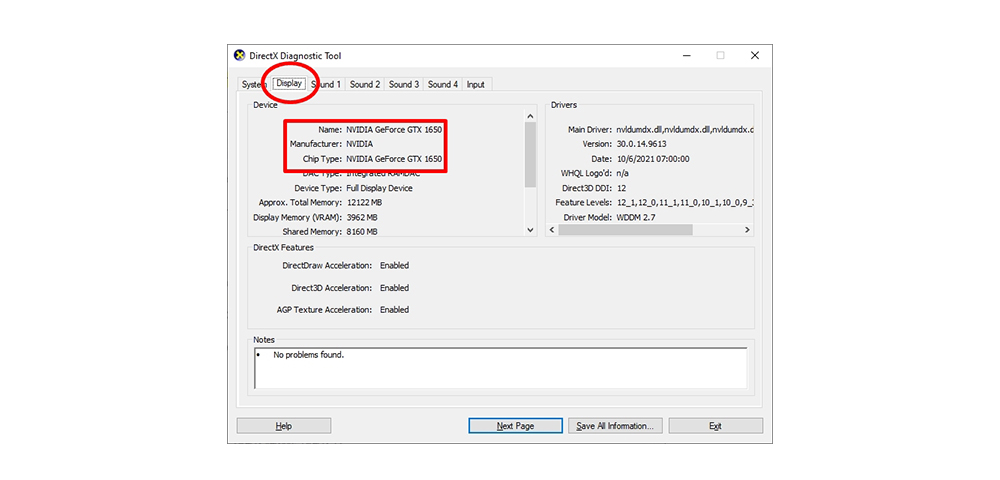Click the DirectX Diagnostic Tool title text

click(x=295, y=56)
